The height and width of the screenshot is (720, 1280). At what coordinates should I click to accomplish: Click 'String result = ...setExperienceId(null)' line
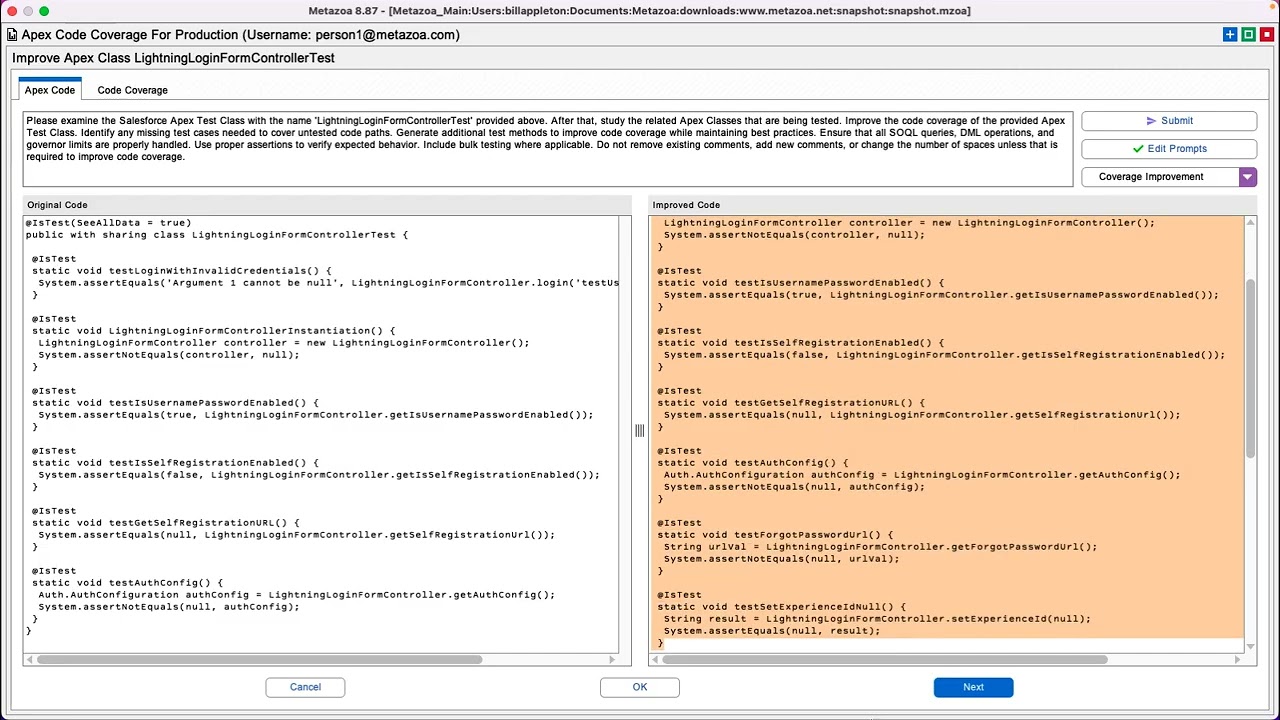(877, 619)
